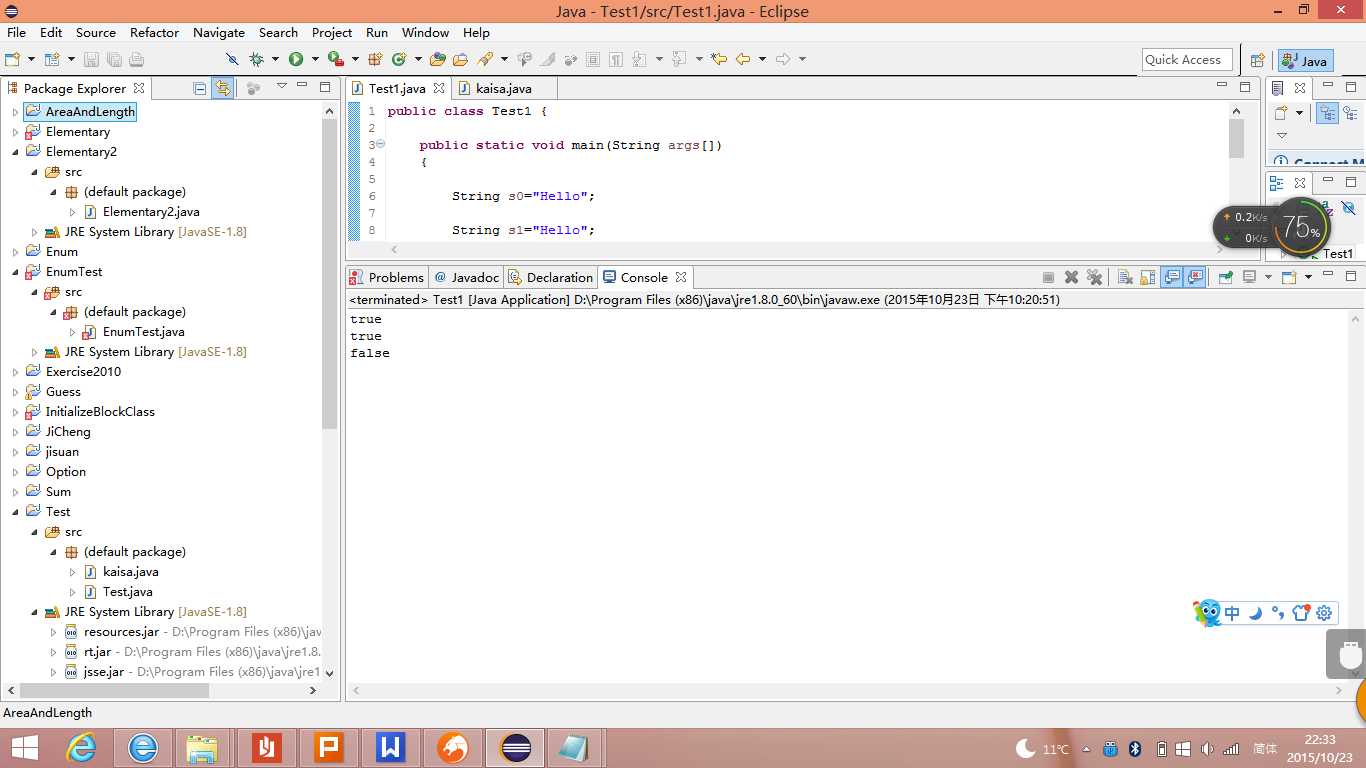1366x768 pixels.
Task: Click the Collapse All icon in Package Explorer
Action: click(x=200, y=88)
